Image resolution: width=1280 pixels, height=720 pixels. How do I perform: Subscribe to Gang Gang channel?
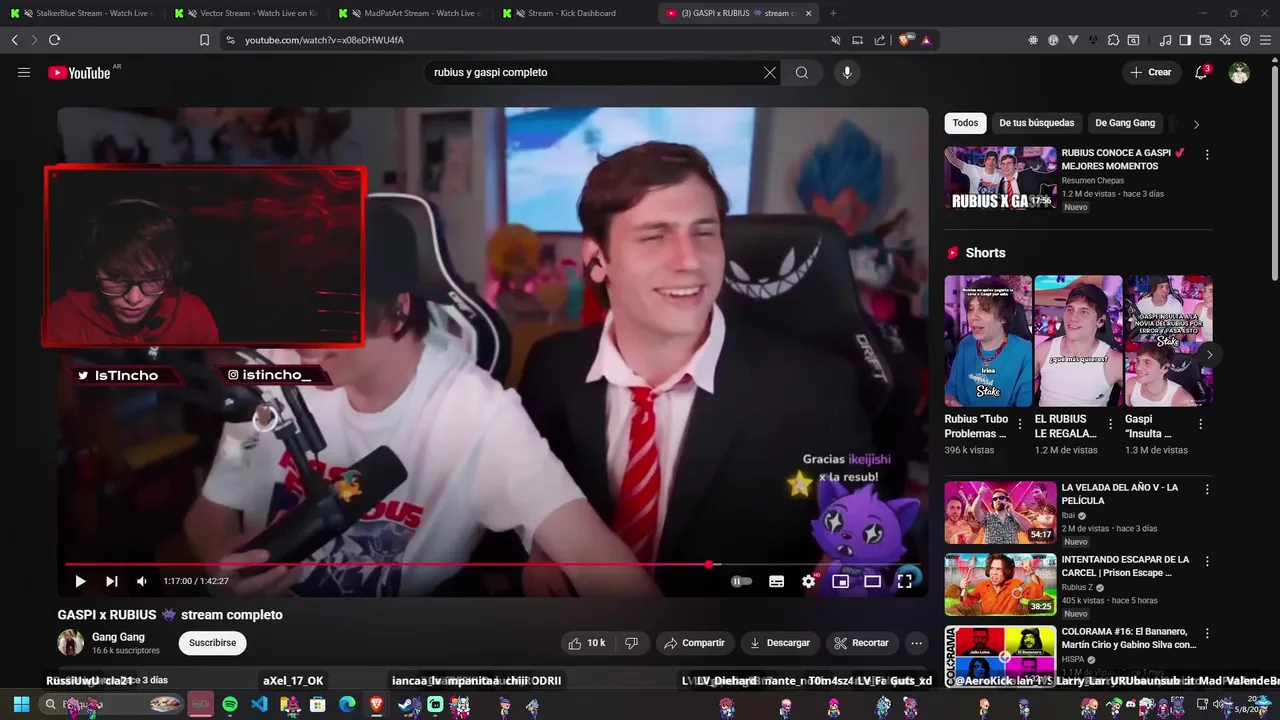[x=213, y=643]
